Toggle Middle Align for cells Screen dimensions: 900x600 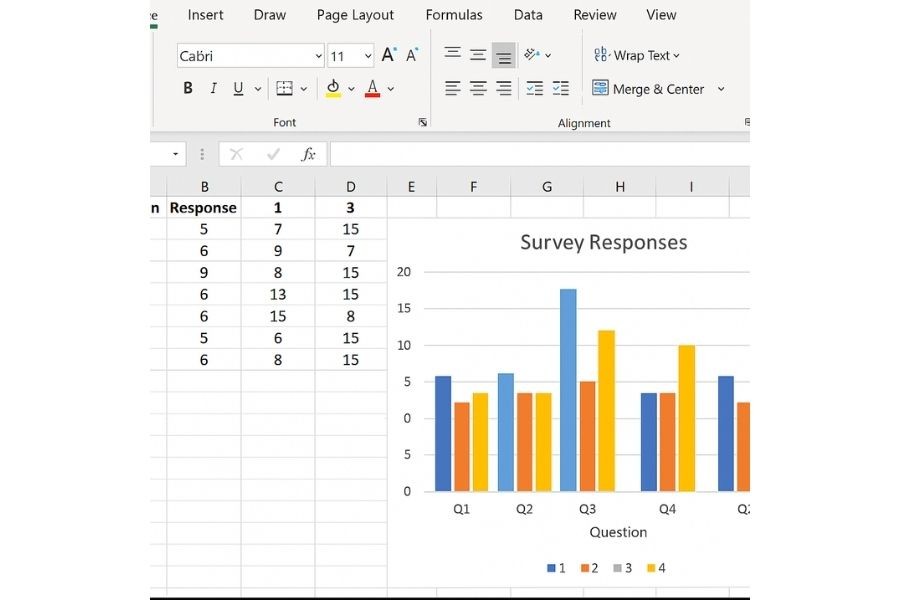pyautogui.click(x=478, y=55)
